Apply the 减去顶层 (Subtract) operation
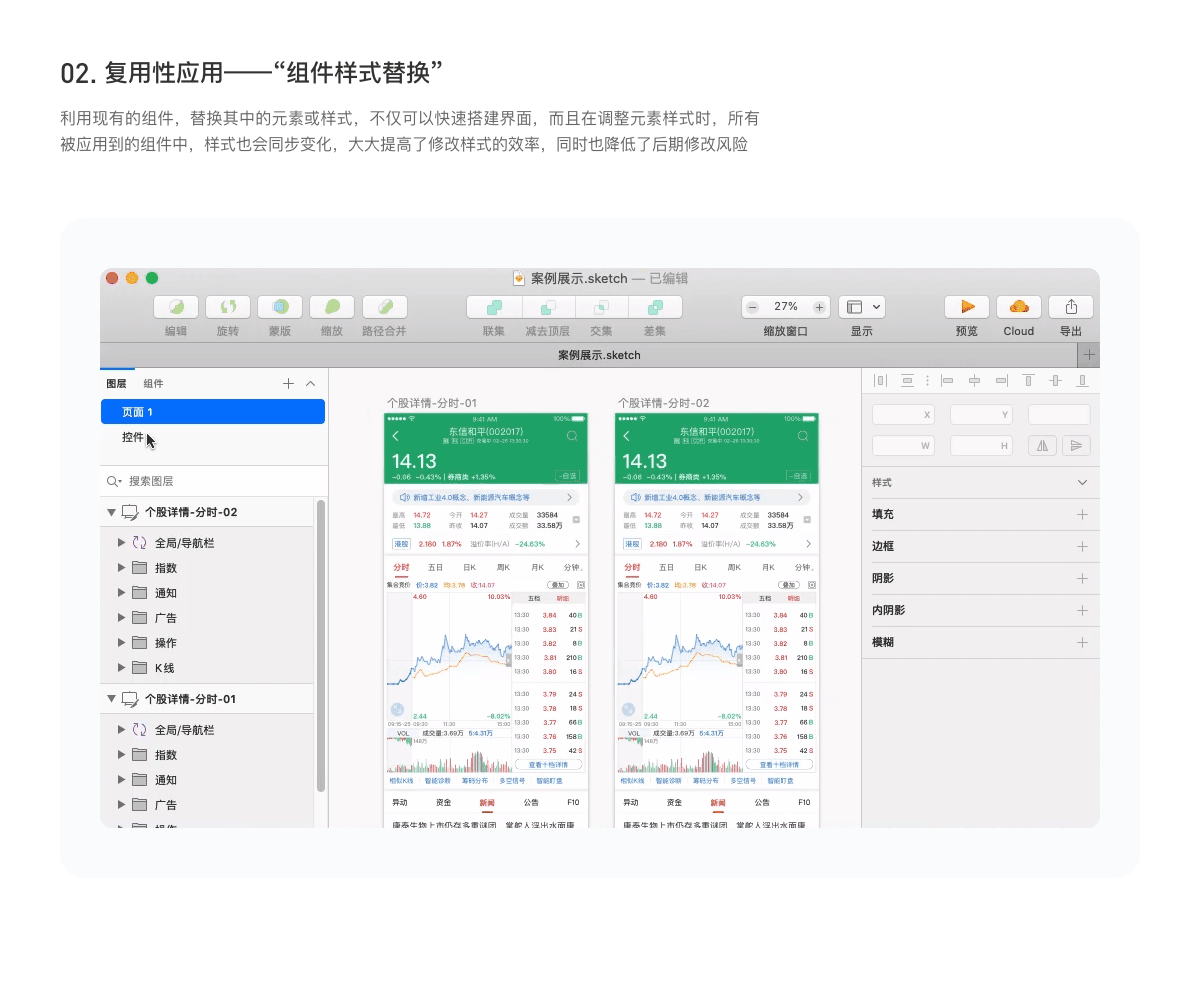The image size is (1200, 998). 546,307
